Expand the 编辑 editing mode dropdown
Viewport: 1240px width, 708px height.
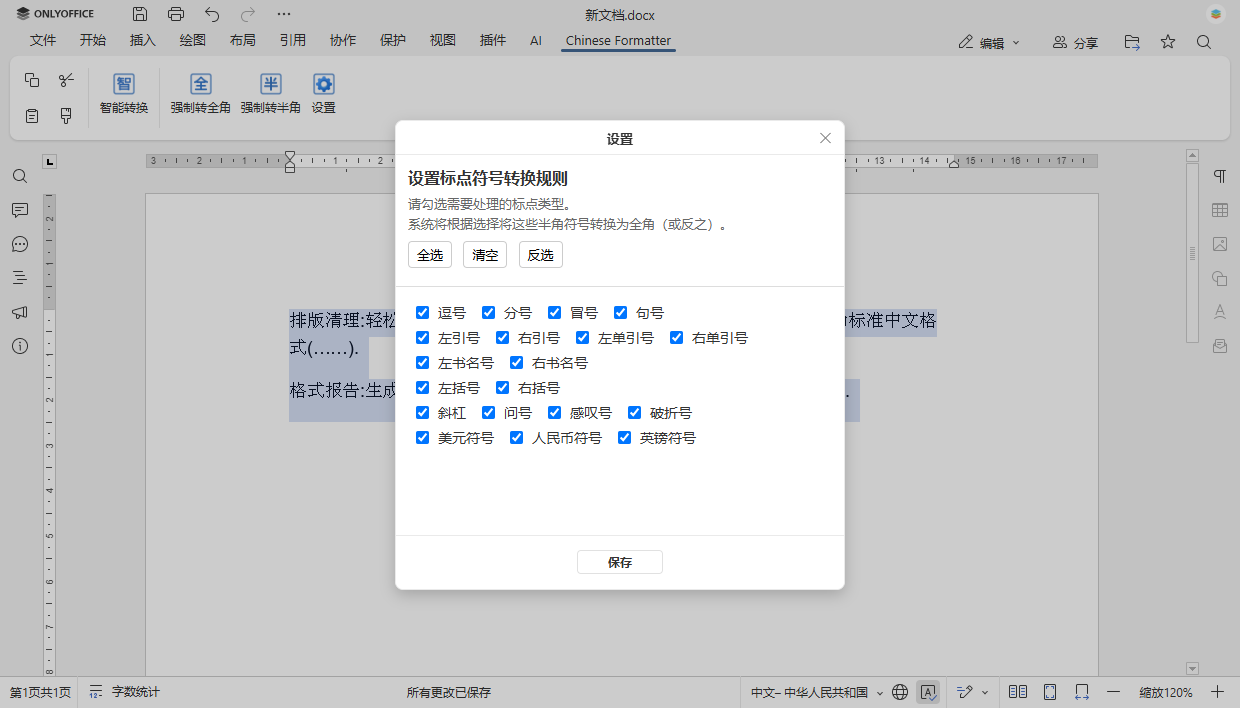[x=989, y=42]
